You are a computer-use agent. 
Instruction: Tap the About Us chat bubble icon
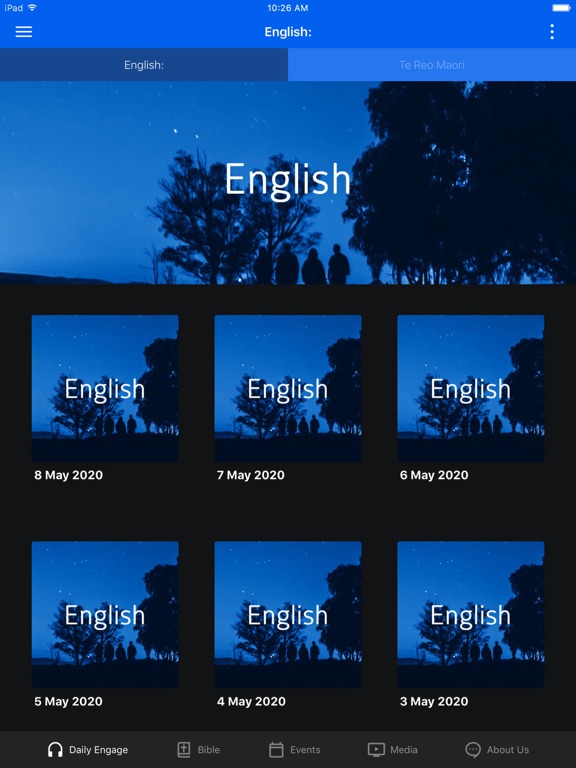[x=473, y=749]
